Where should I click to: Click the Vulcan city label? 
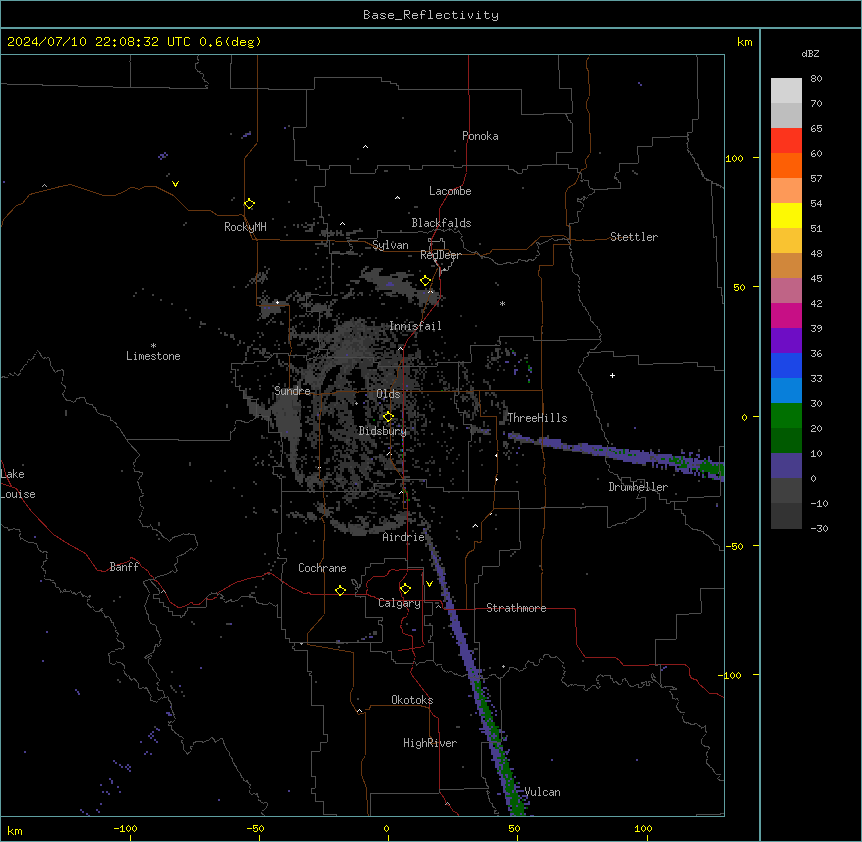543,792
